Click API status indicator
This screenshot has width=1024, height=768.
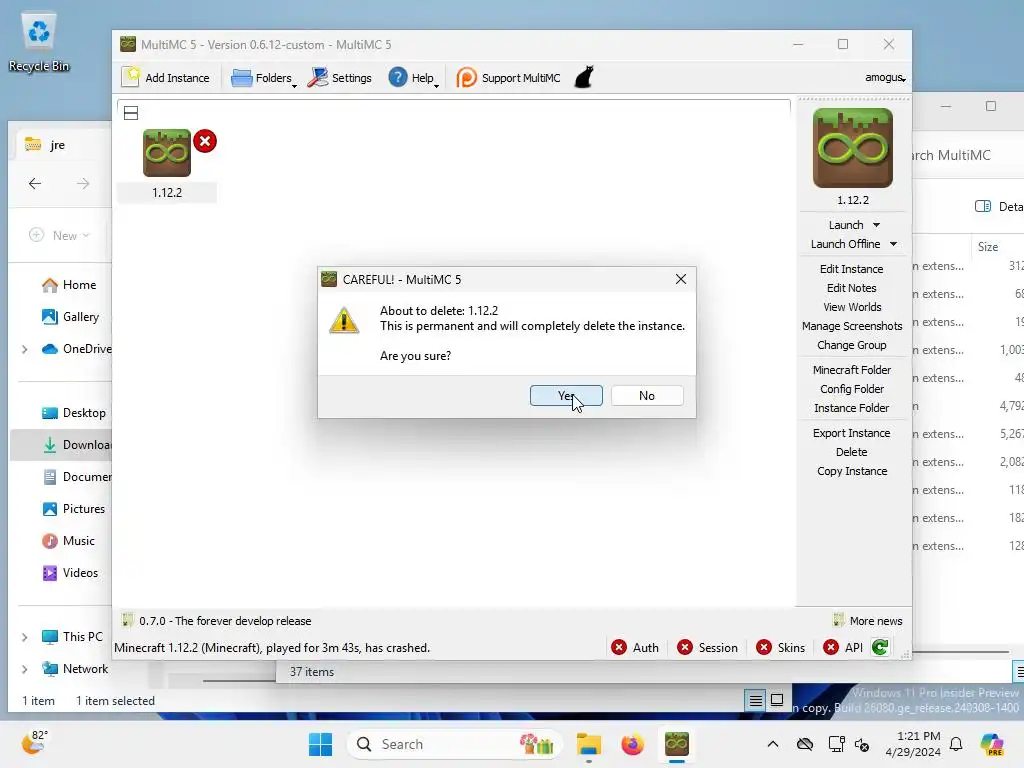843,647
